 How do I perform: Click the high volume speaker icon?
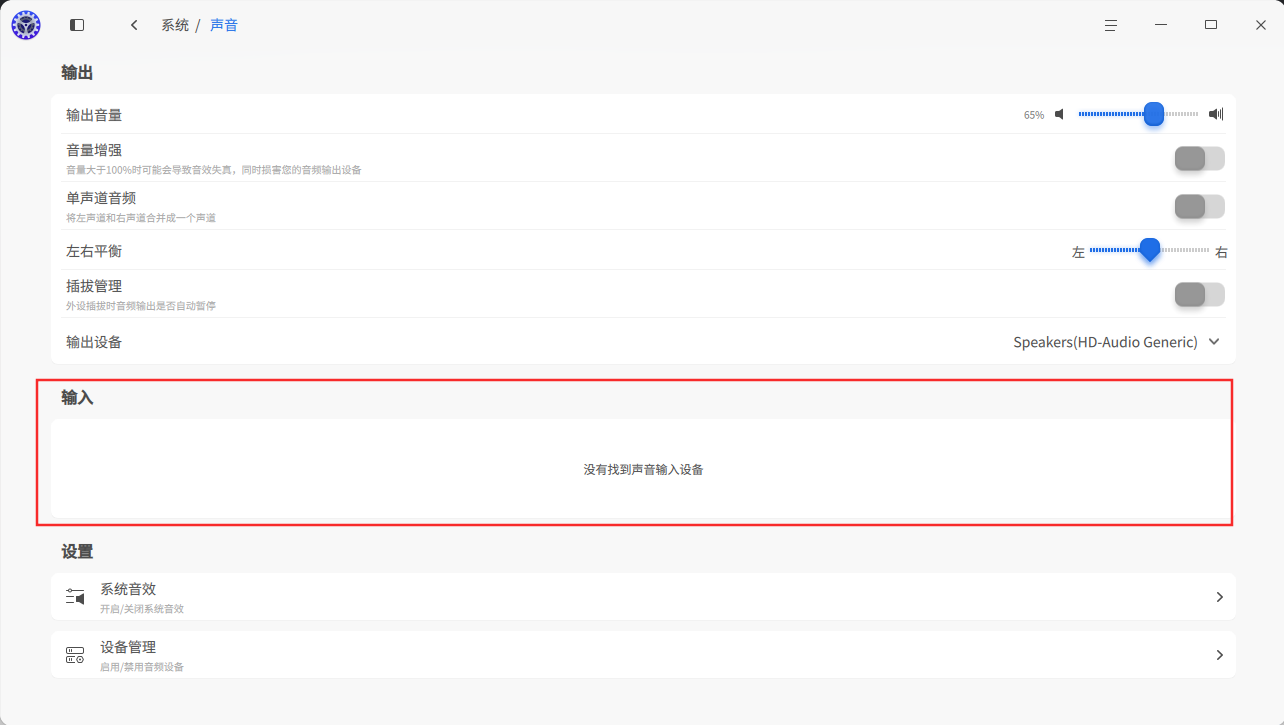tap(1216, 114)
